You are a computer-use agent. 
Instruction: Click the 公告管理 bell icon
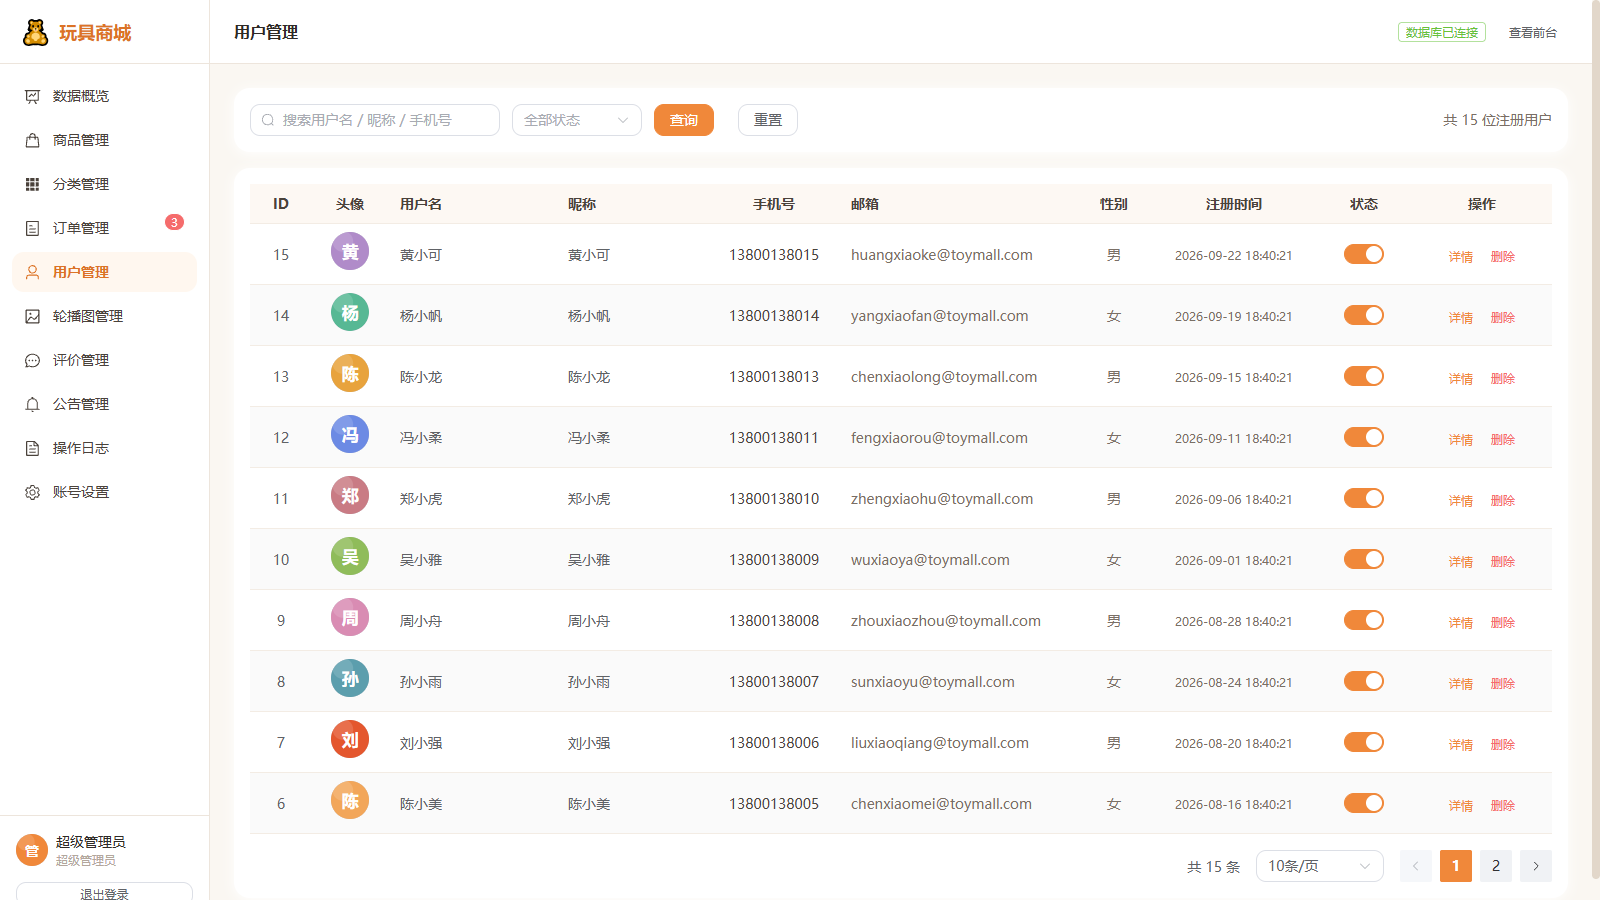[x=32, y=404]
